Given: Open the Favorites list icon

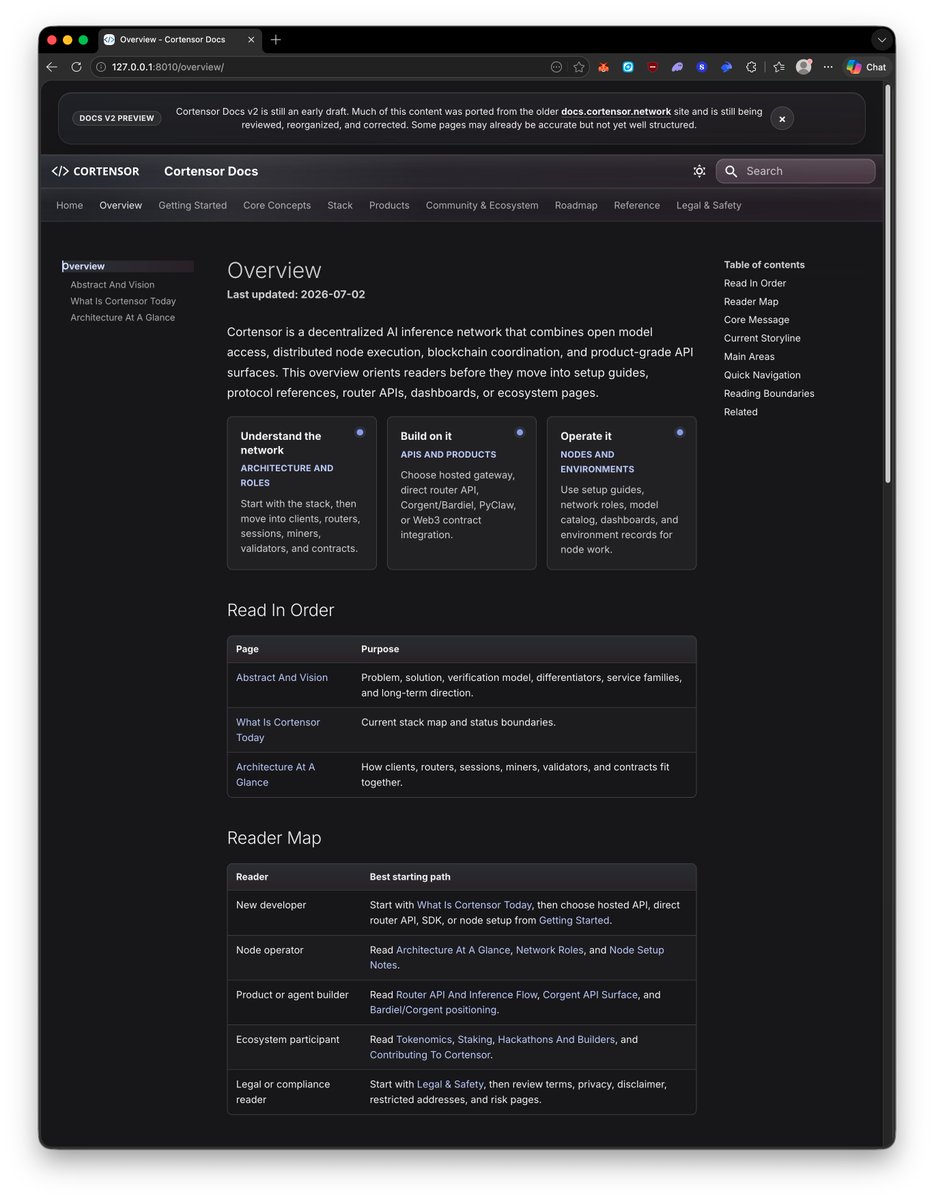Looking at the screenshot, I should click(x=779, y=67).
